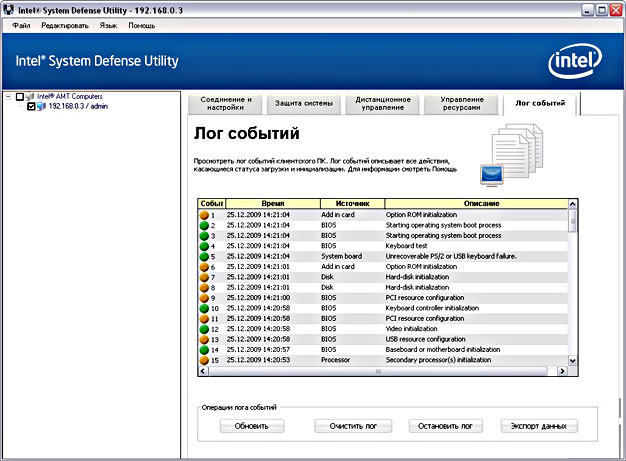The image size is (626, 461).
Task: Open the Файл menu
Action: click(22, 24)
